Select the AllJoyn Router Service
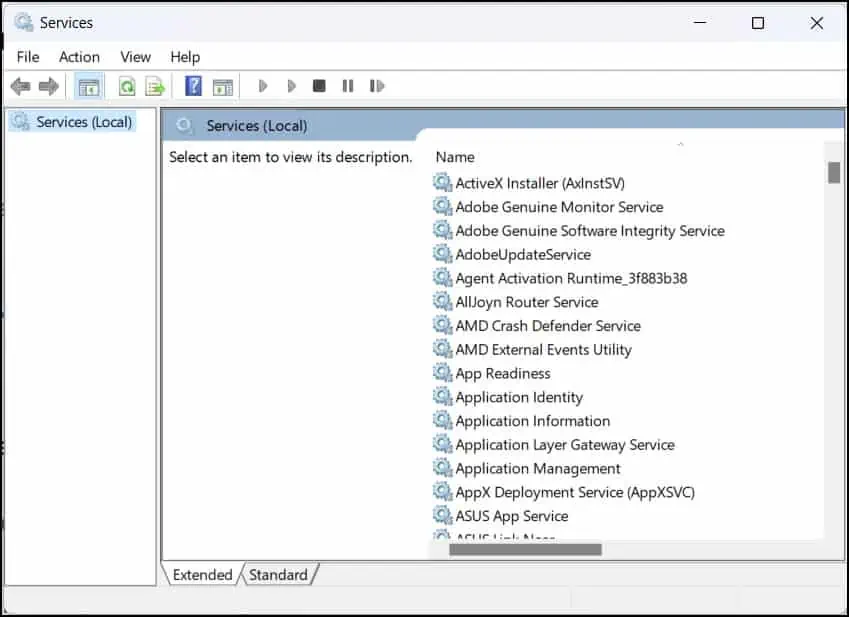 (526, 301)
